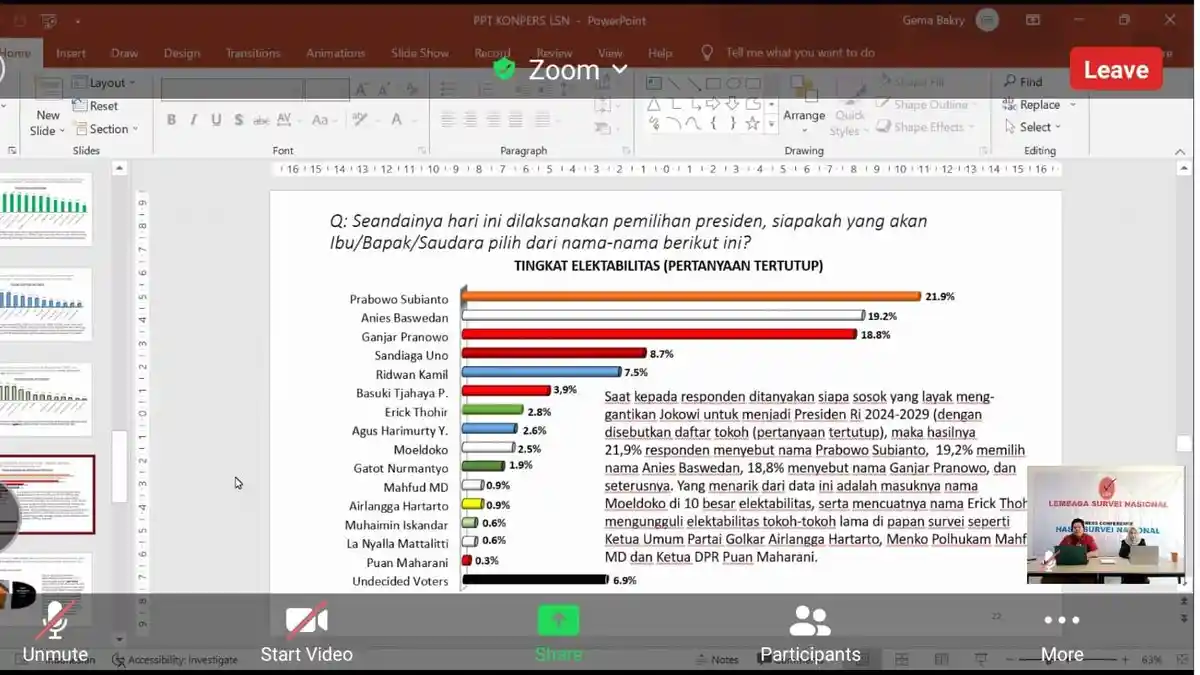Select the star shape in shapes gallery

[x=752, y=124]
